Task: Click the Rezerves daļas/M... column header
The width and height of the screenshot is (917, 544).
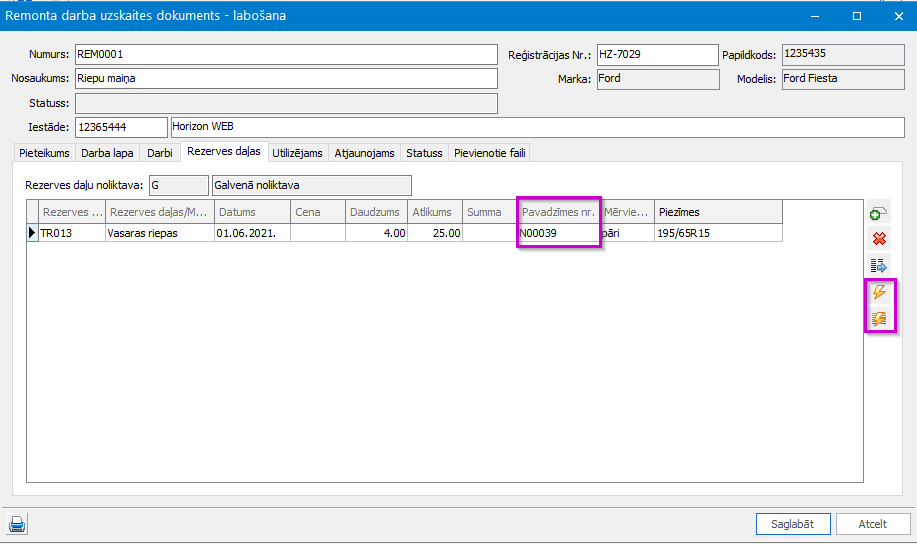Action: [160, 212]
